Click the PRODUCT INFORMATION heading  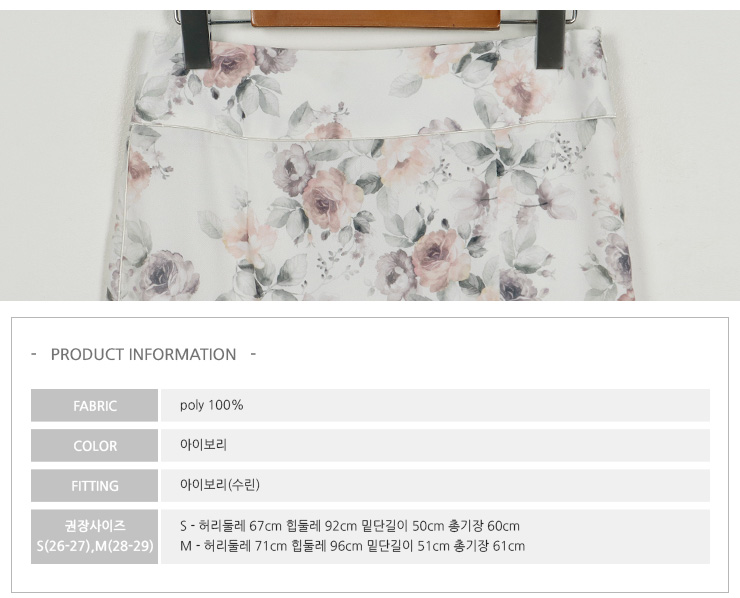(x=143, y=354)
